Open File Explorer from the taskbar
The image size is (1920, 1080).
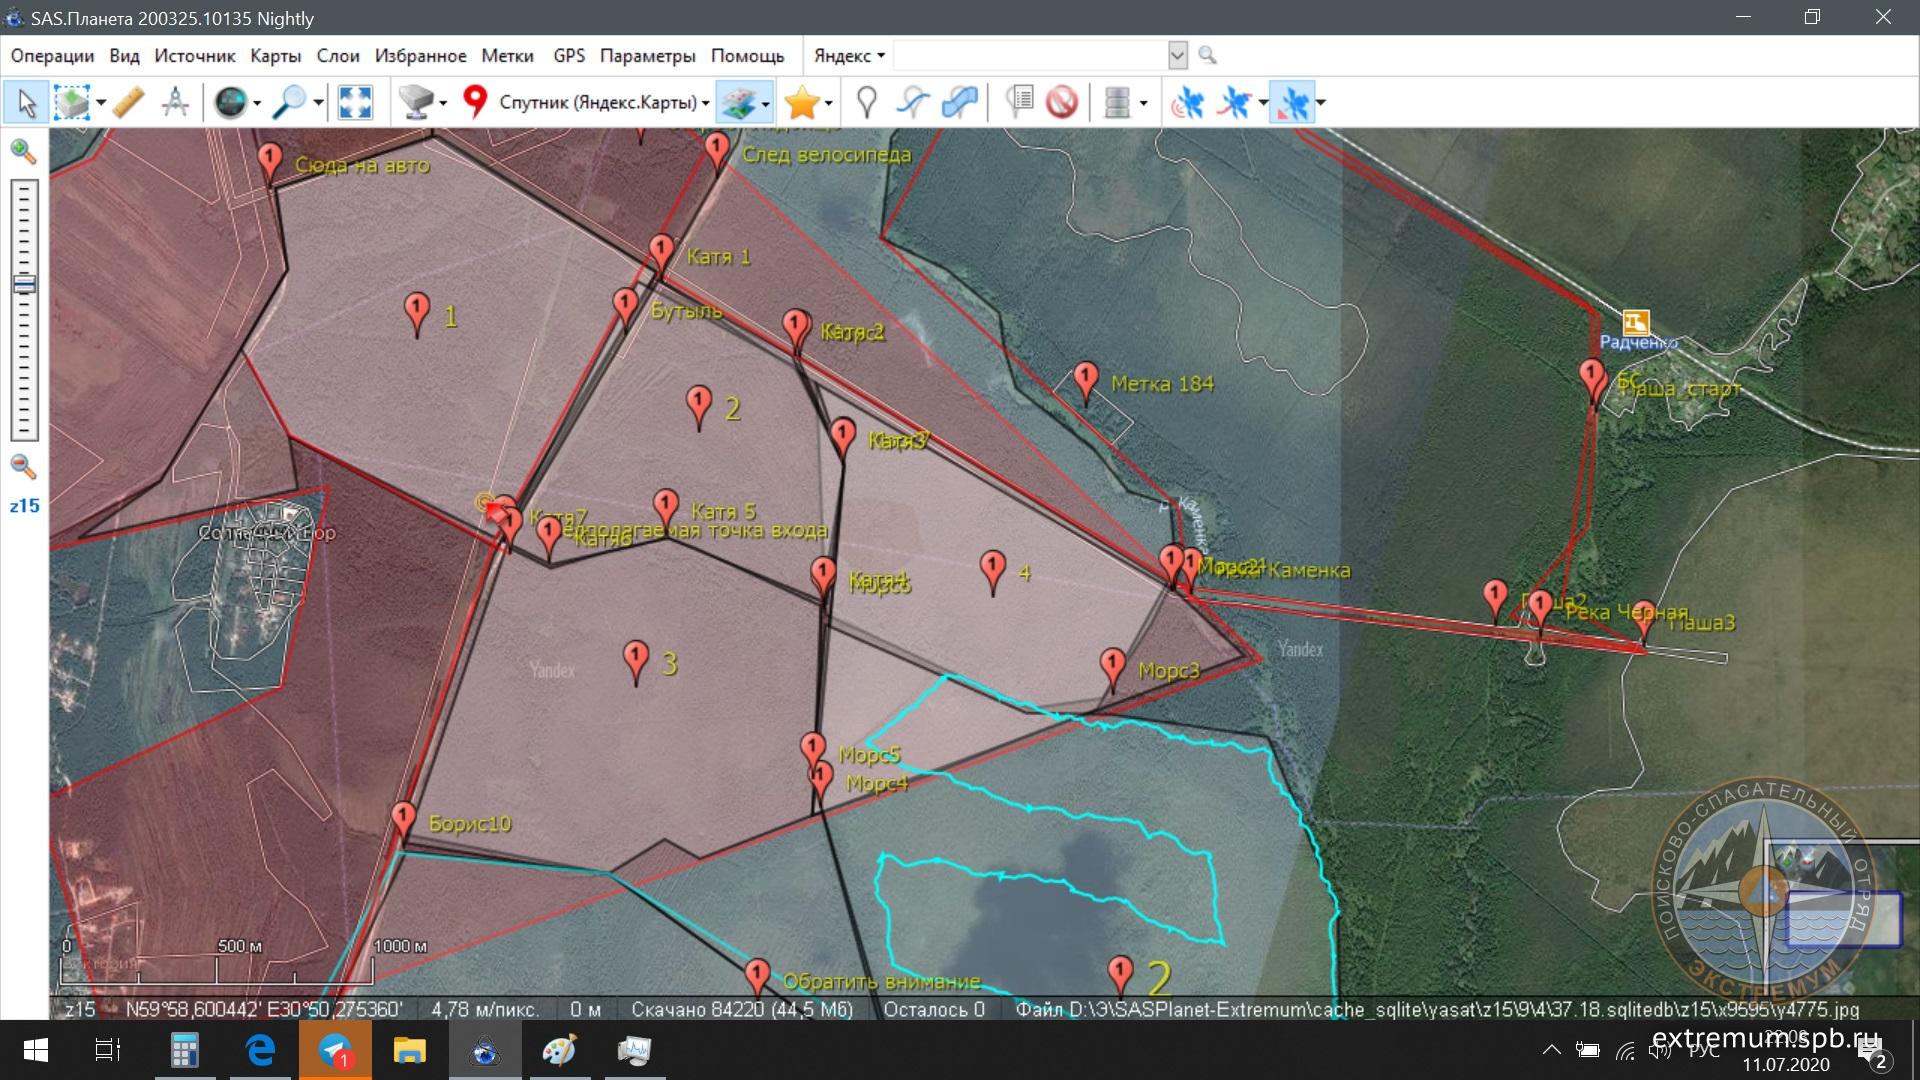(410, 1050)
